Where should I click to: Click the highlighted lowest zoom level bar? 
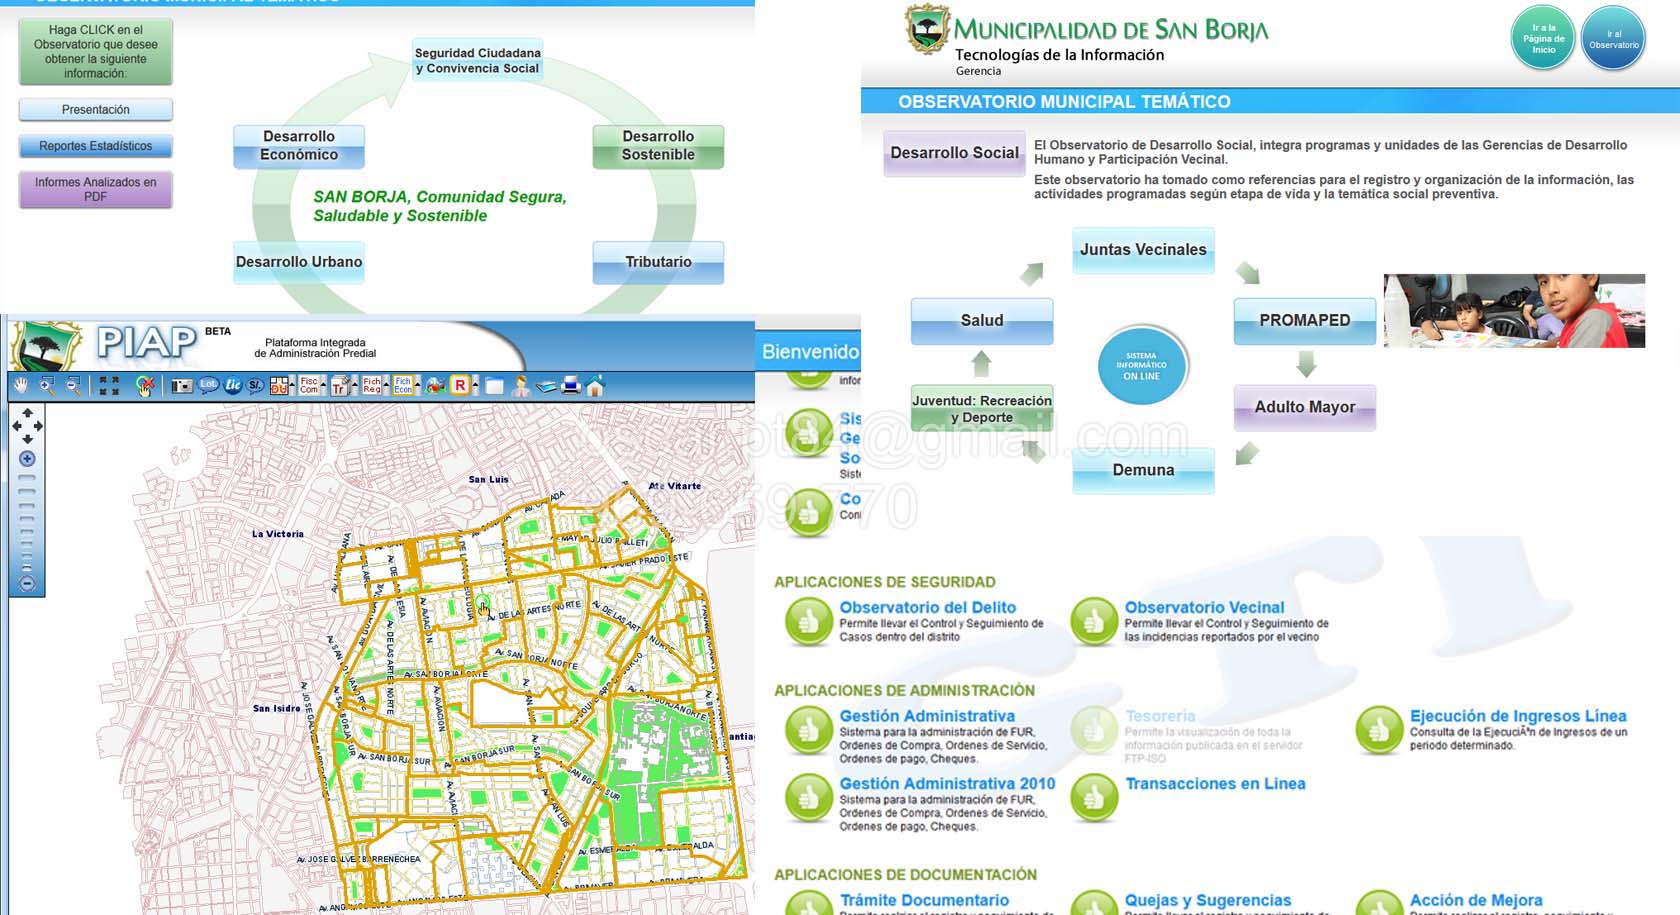coord(27,568)
